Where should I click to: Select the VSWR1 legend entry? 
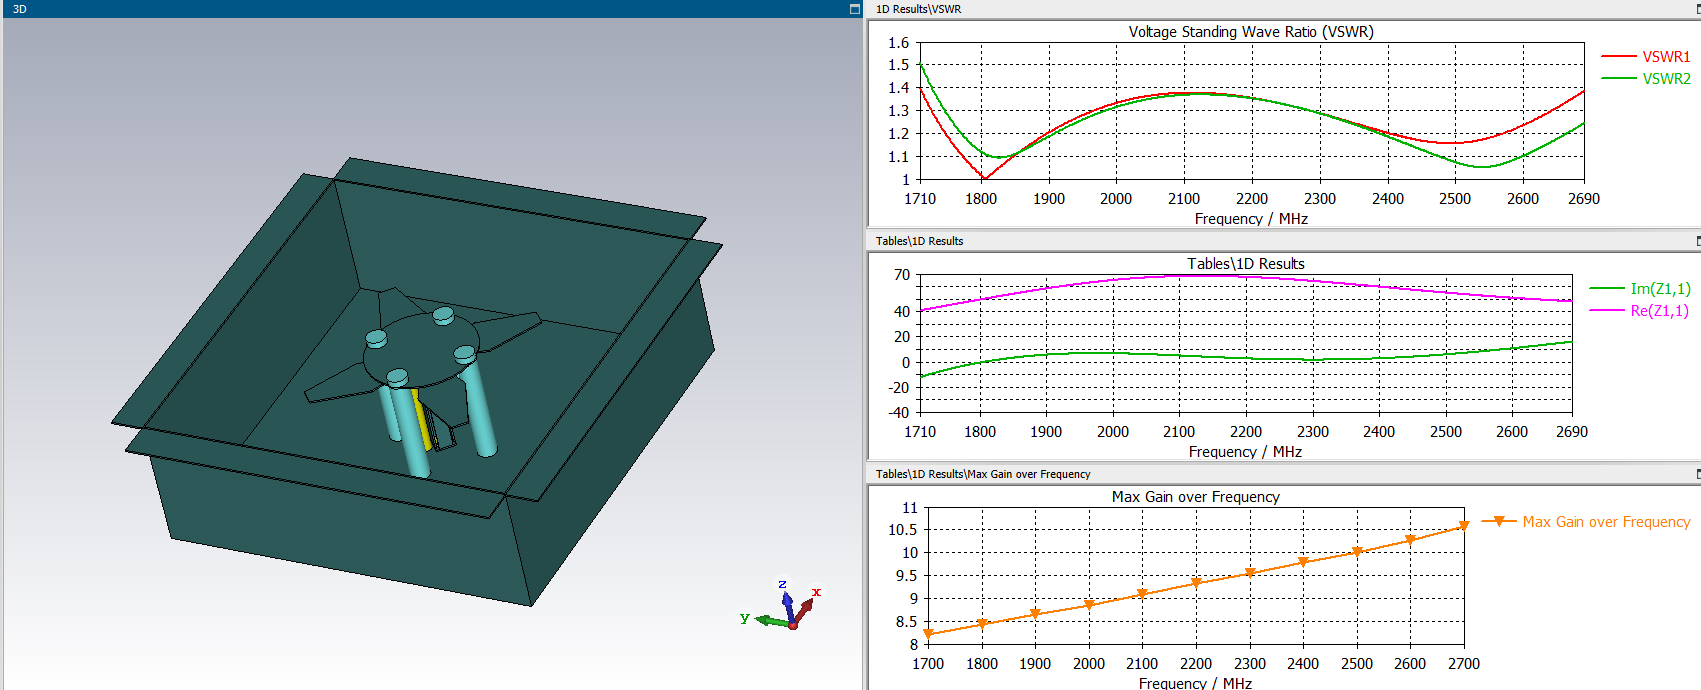click(x=1666, y=57)
